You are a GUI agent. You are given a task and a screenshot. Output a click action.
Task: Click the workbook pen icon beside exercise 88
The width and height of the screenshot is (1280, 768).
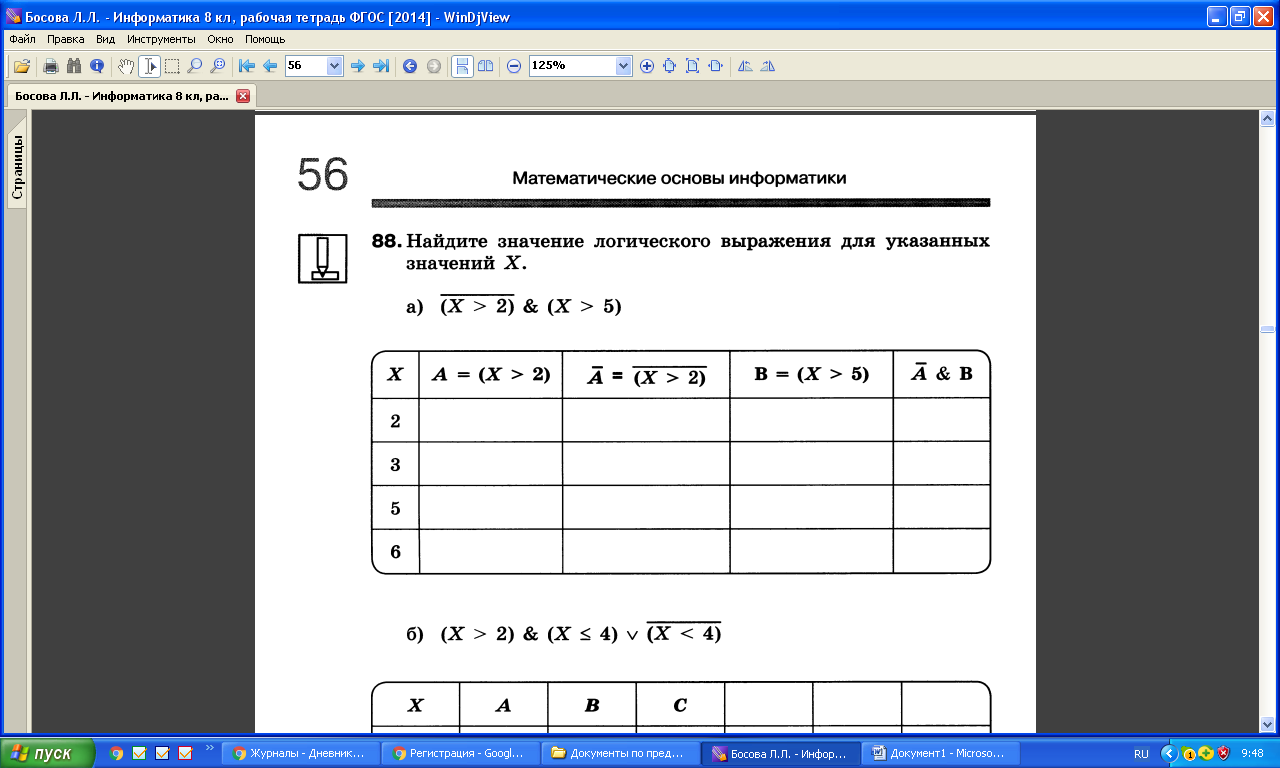pos(323,258)
